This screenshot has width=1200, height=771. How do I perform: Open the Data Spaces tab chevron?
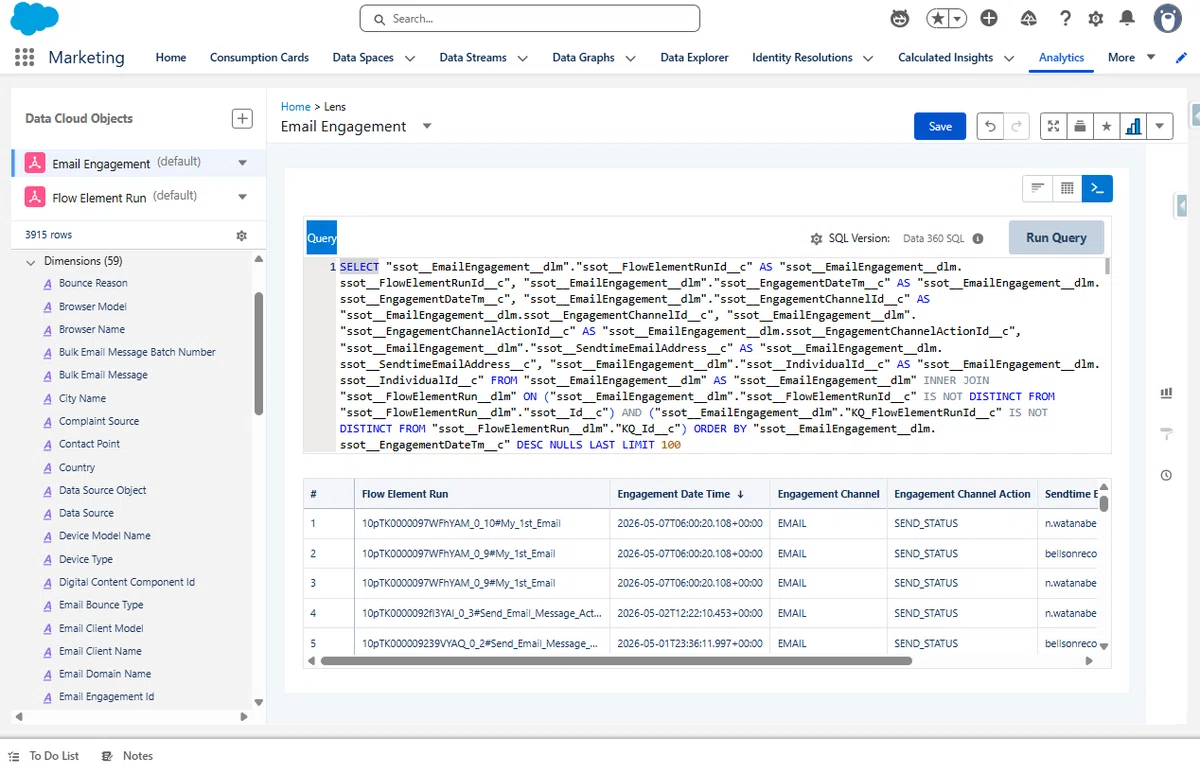click(x=410, y=58)
